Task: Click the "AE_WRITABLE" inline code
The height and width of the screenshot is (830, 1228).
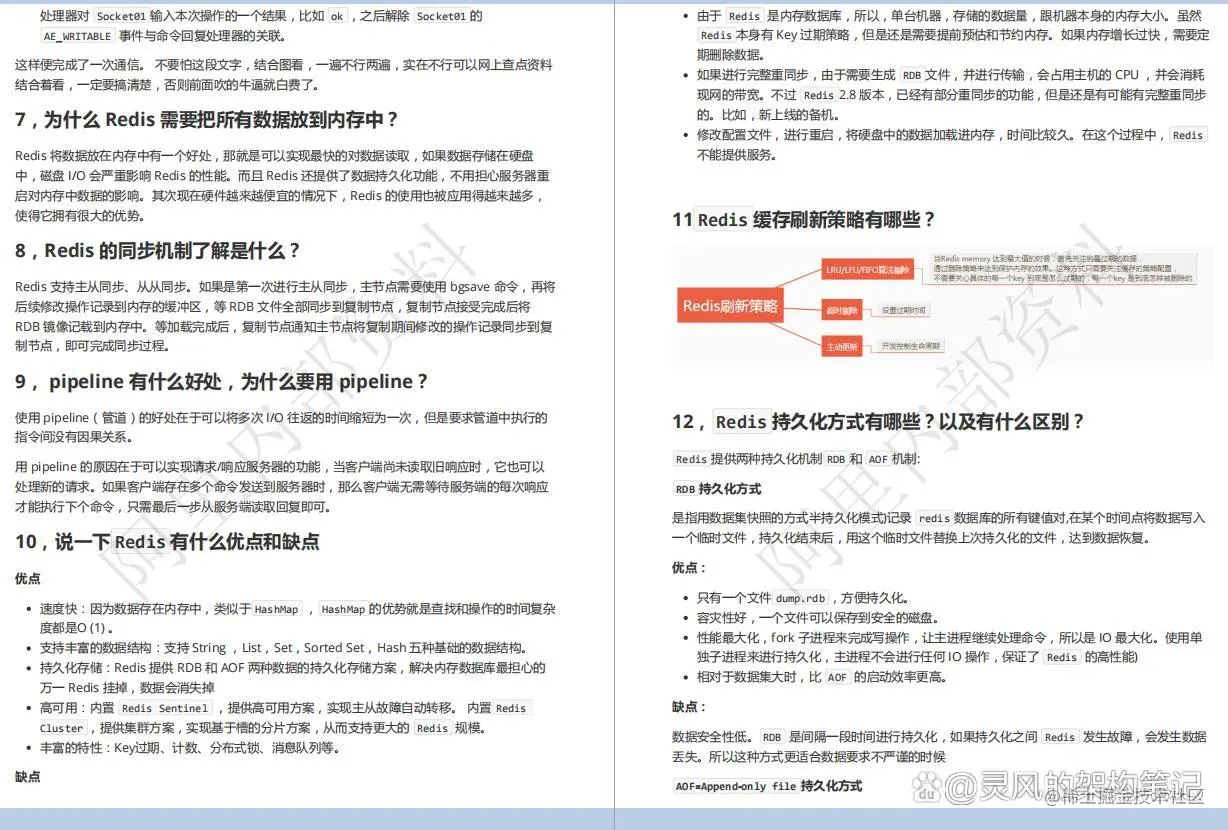Action: coord(78,35)
